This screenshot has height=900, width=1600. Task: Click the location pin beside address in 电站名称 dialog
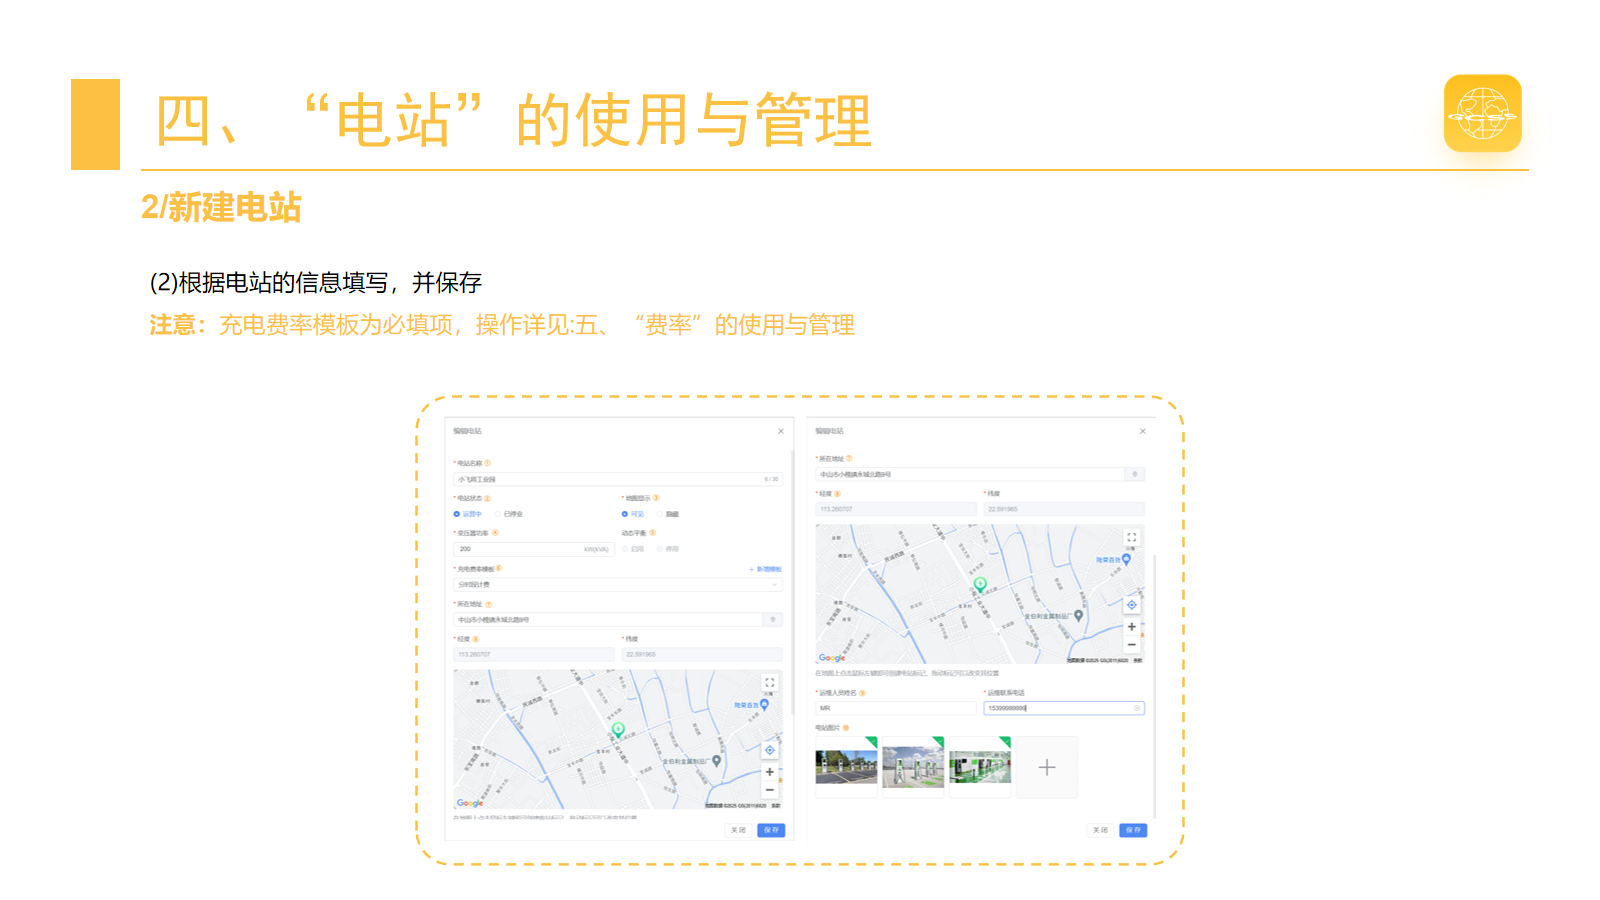773,620
